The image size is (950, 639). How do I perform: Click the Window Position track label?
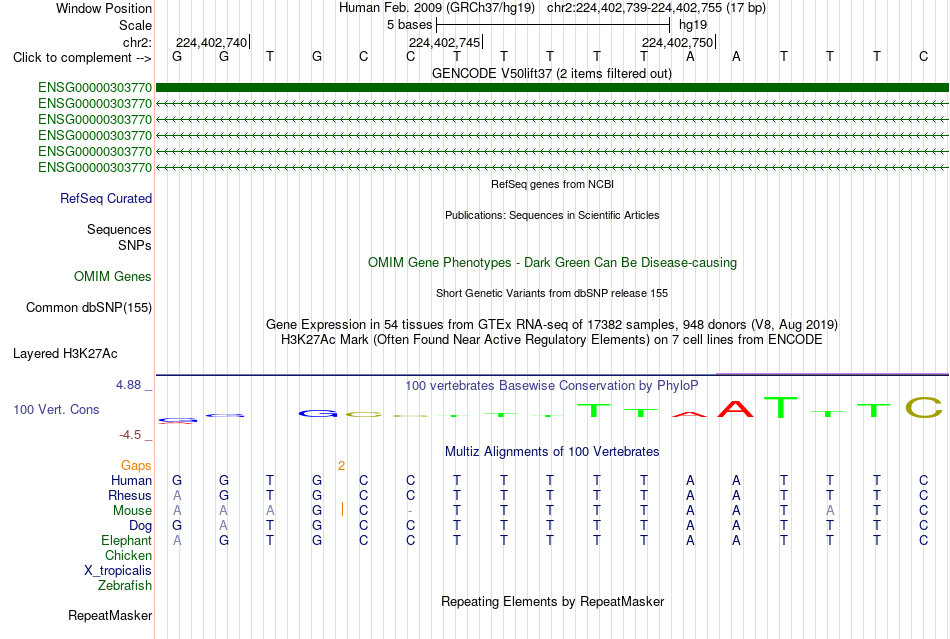[x=104, y=8]
